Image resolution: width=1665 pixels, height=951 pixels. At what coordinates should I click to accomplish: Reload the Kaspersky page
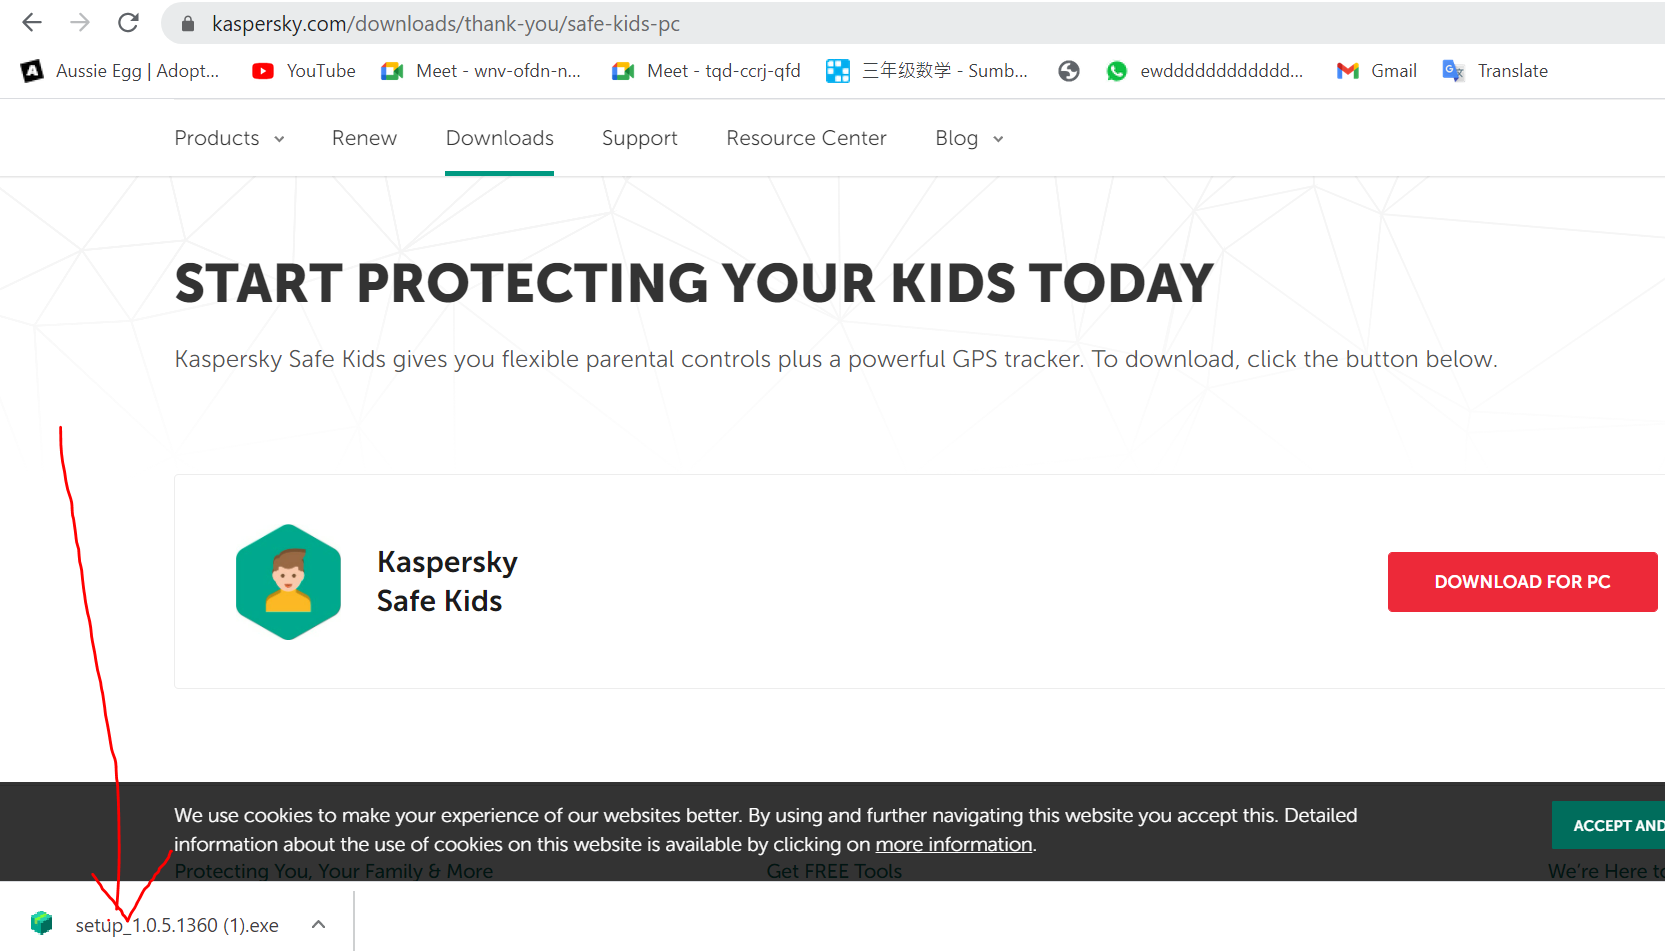(x=128, y=23)
